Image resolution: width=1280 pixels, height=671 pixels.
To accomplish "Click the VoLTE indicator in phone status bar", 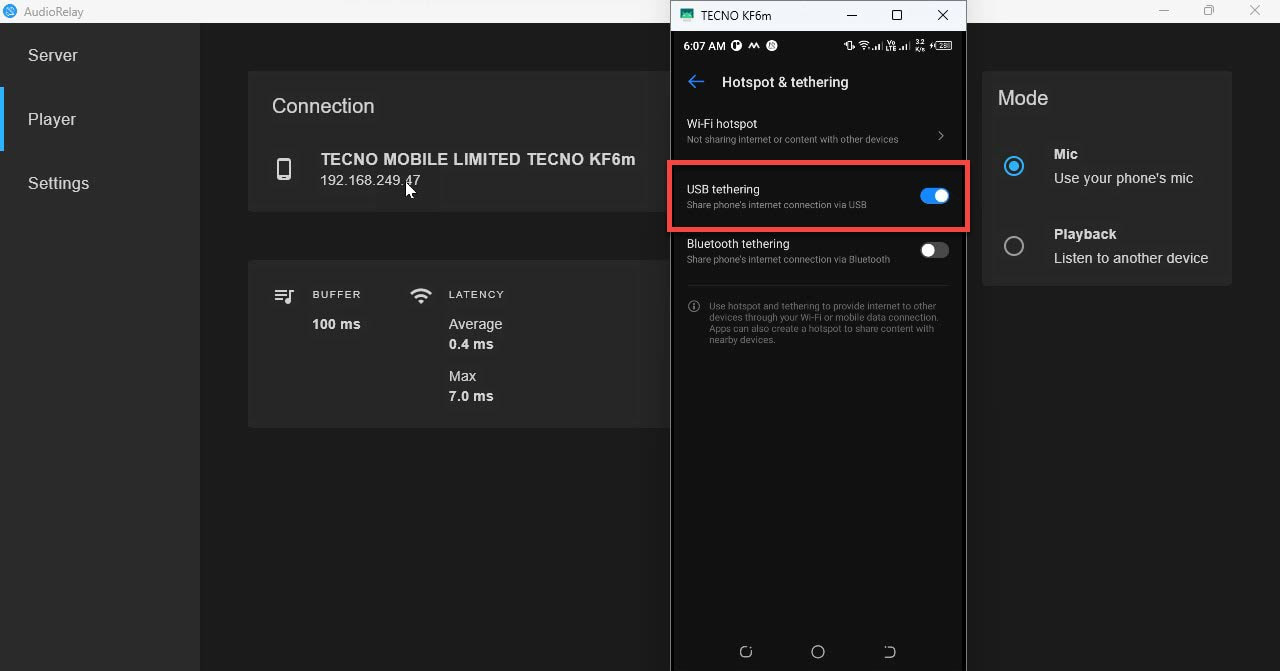I will (891, 46).
